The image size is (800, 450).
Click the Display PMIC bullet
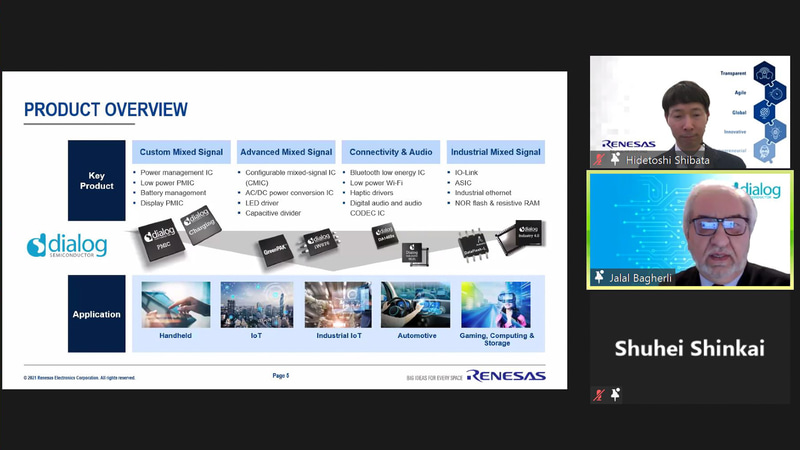tap(162, 203)
